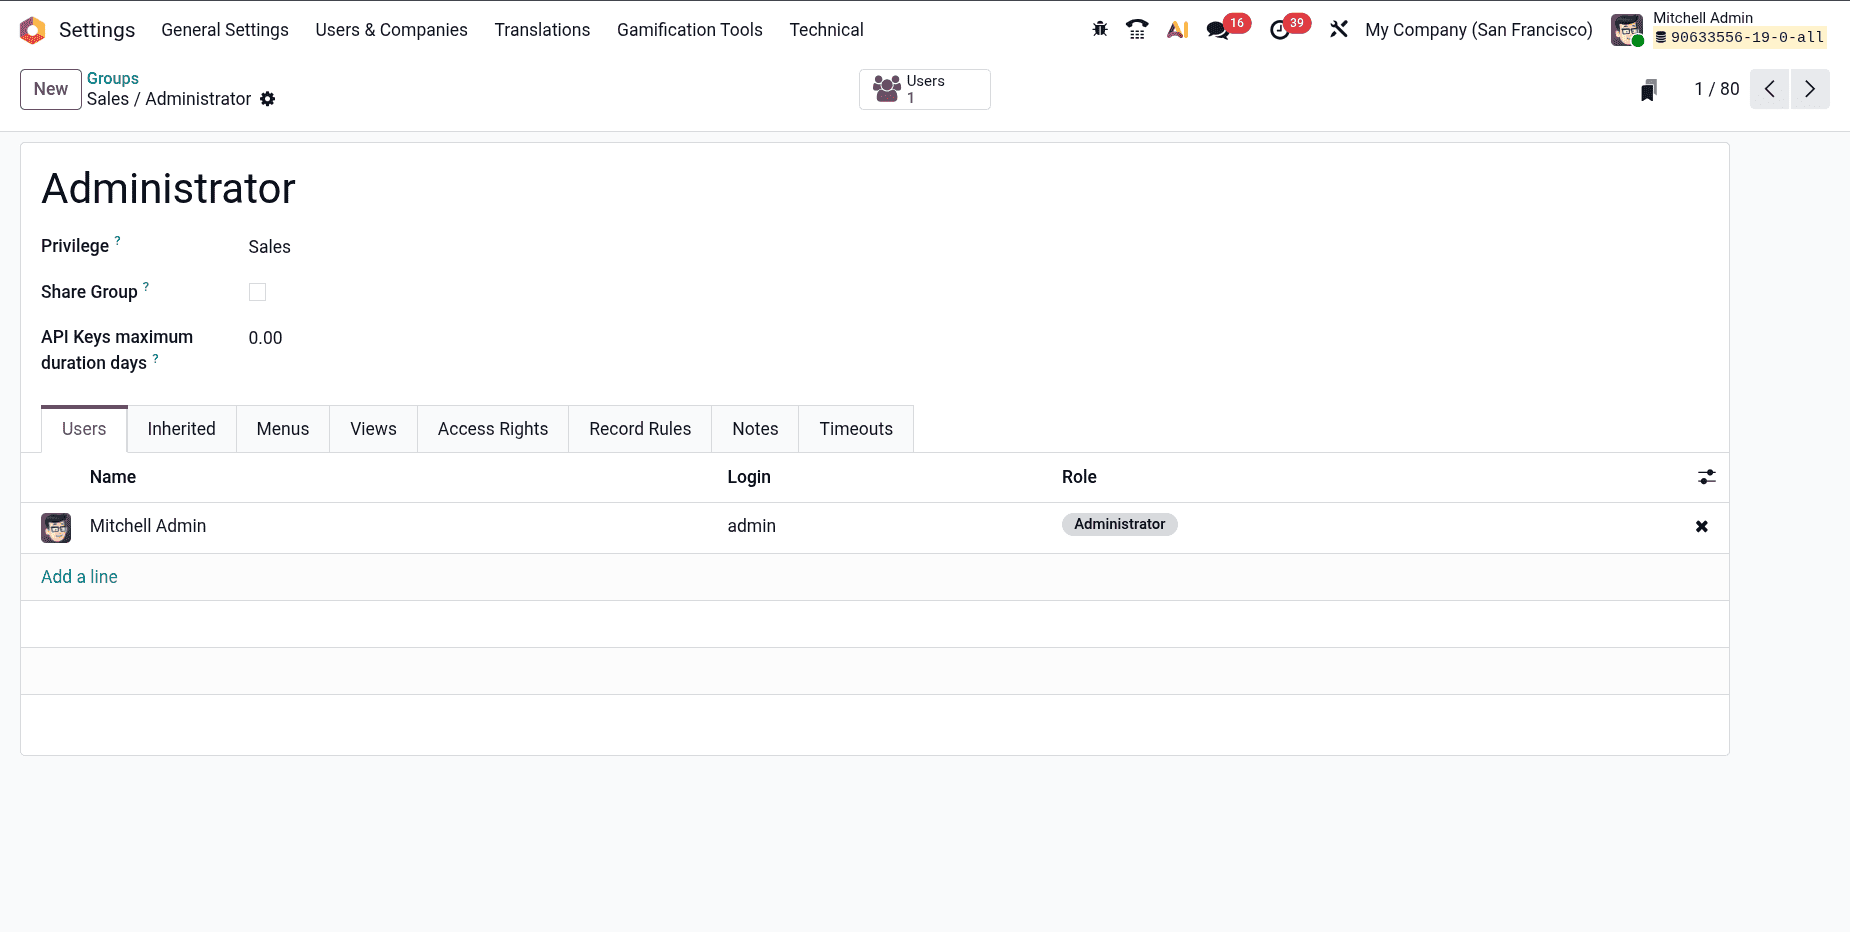Click the developer tools wrench icon

pos(1339,29)
